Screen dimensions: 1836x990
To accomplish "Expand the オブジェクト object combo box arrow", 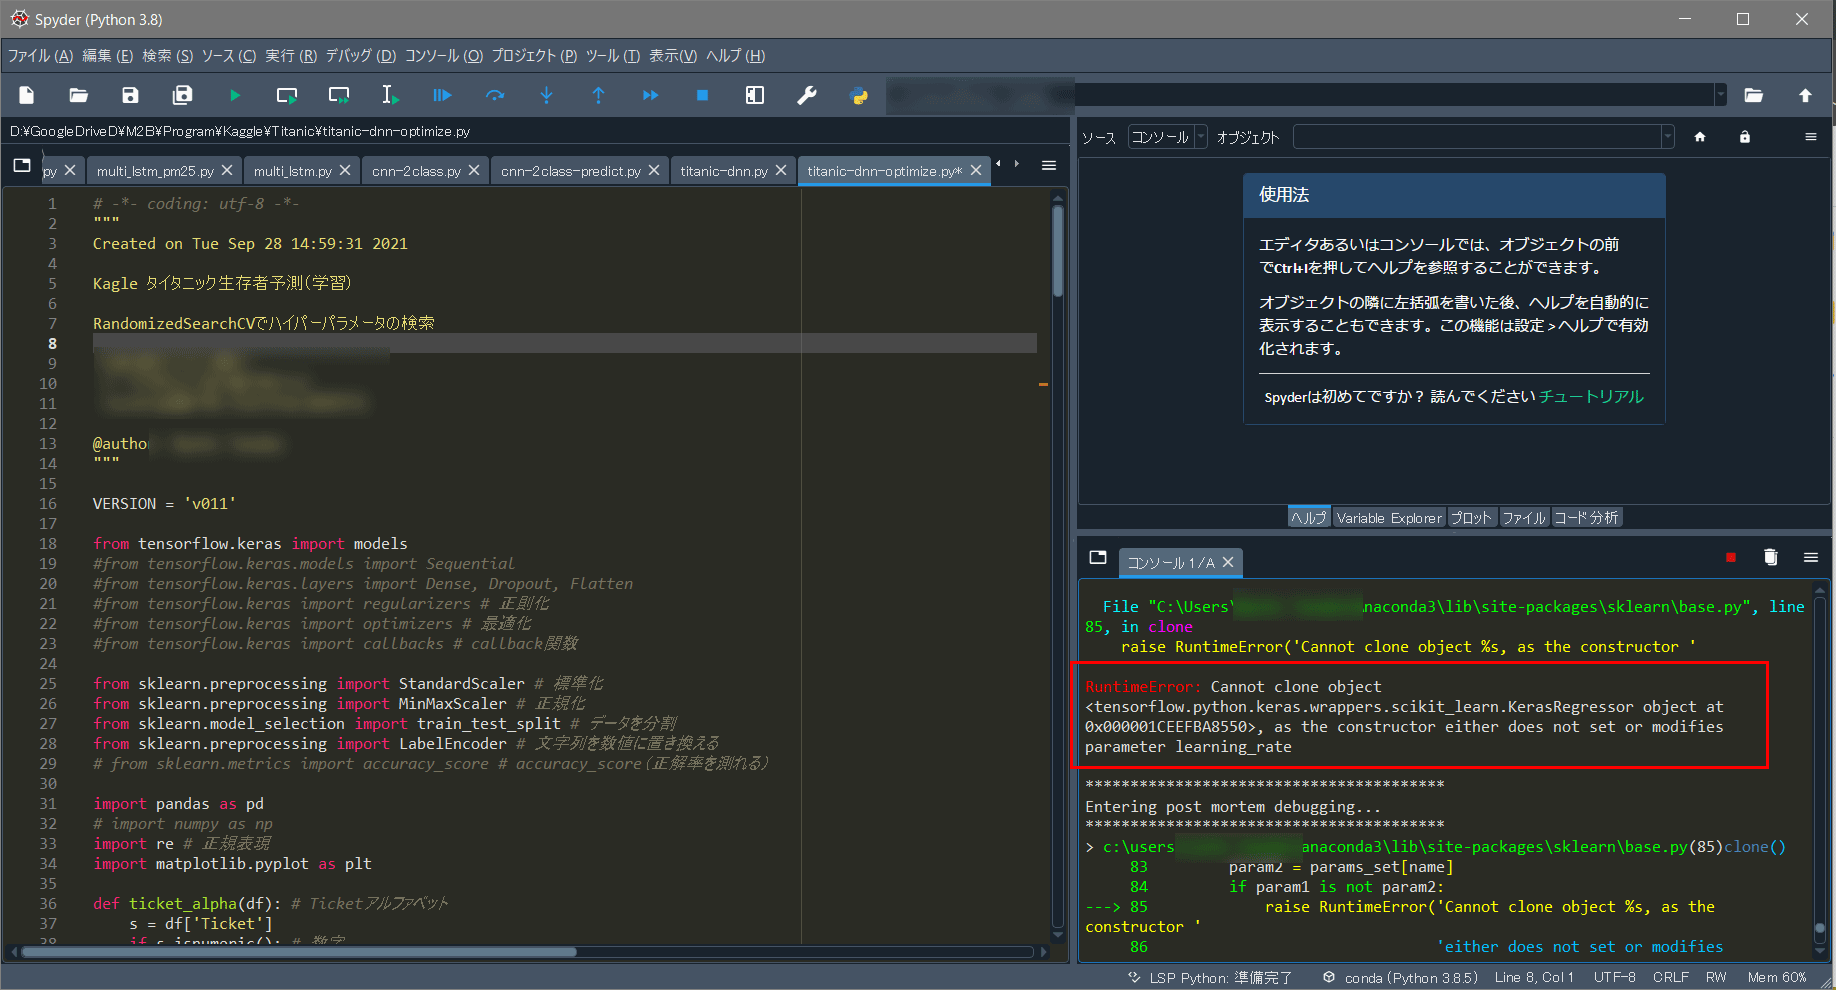I will pos(1667,137).
